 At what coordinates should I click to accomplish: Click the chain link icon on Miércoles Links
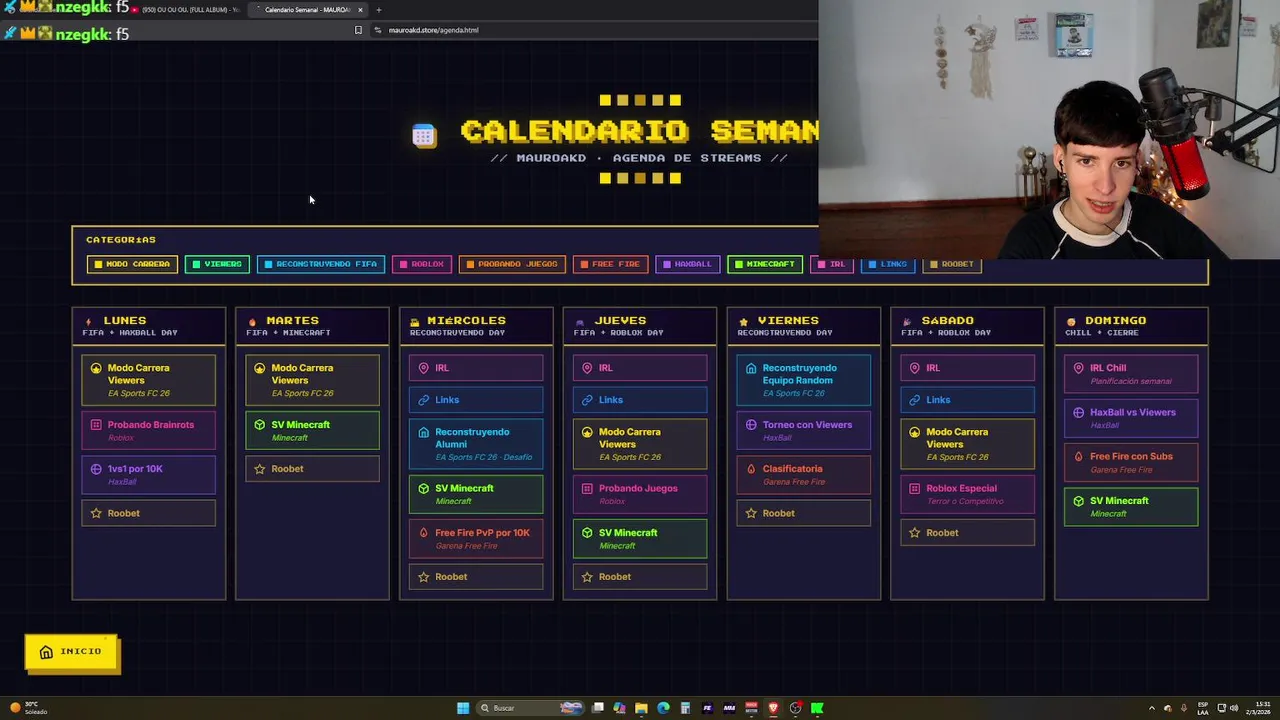pyautogui.click(x=424, y=400)
